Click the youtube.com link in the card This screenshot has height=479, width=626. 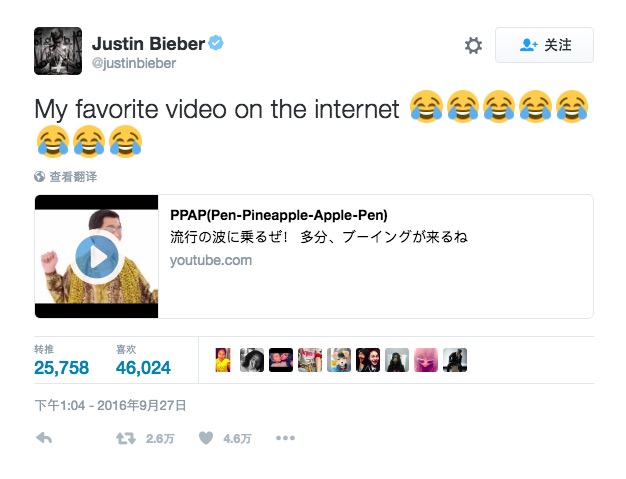pyautogui.click(x=211, y=260)
